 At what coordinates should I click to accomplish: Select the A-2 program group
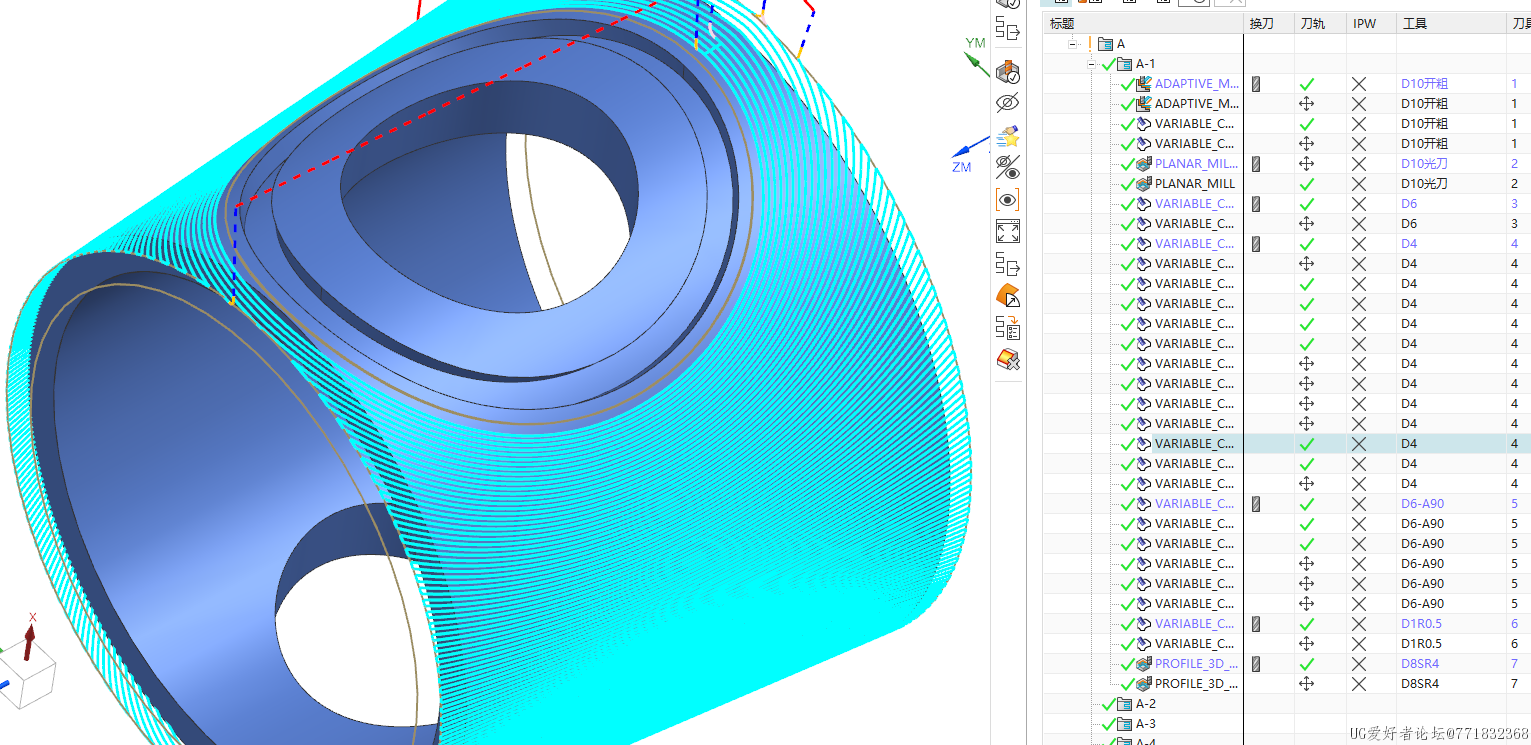point(1146,704)
